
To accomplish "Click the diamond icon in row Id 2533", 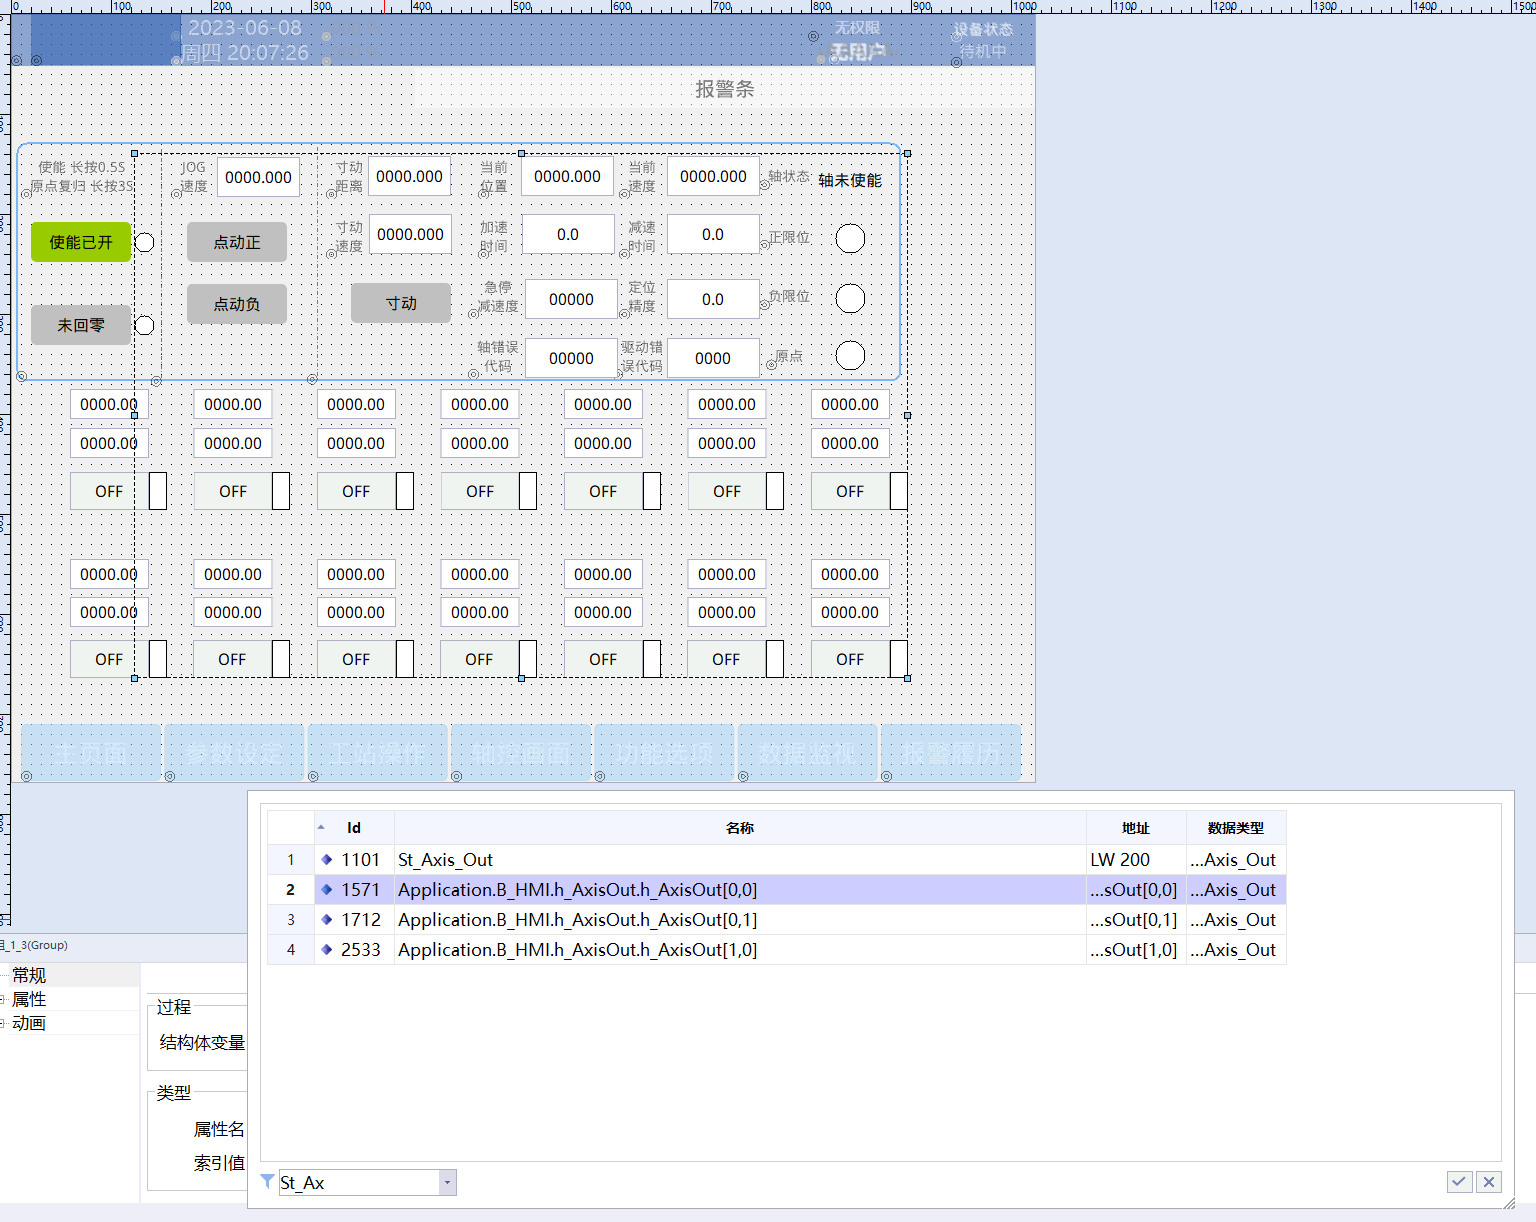I will [x=327, y=949].
